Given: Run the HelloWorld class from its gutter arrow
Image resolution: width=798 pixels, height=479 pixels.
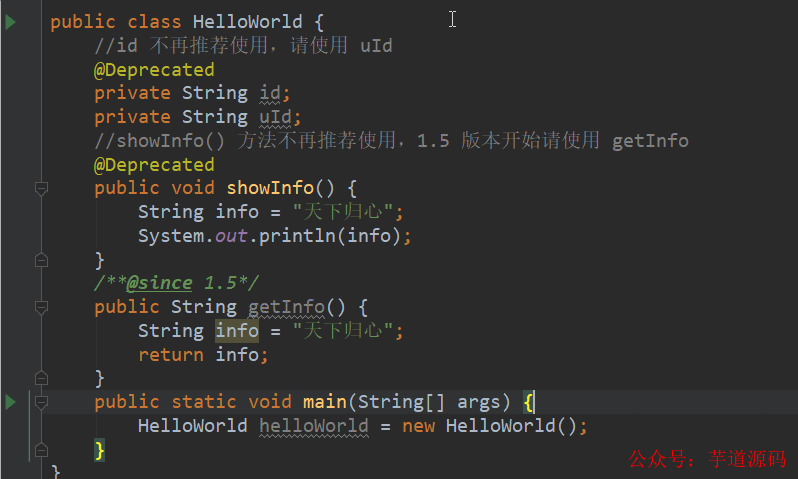Looking at the screenshot, I should coord(10,22).
